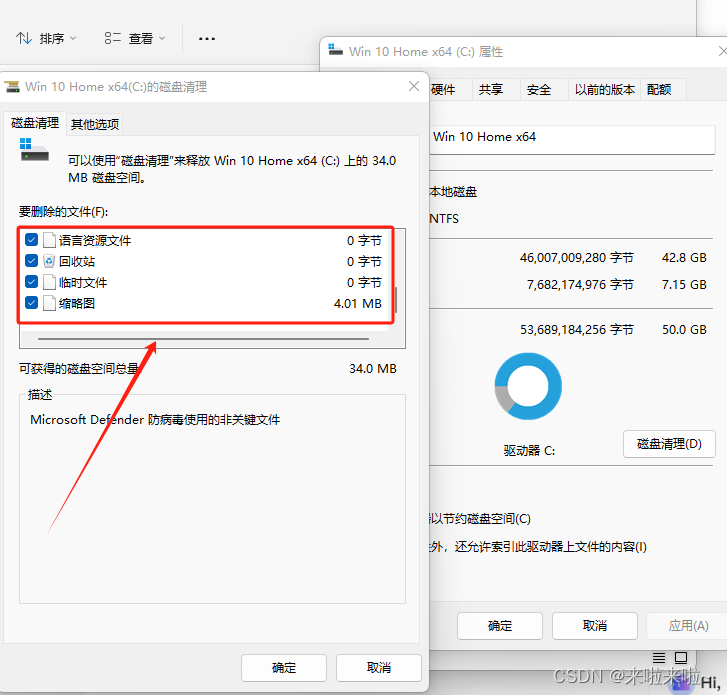Expand the 查看 dropdown chevron
The width and height of the screenshot is (727, 695).
(162, 38)
